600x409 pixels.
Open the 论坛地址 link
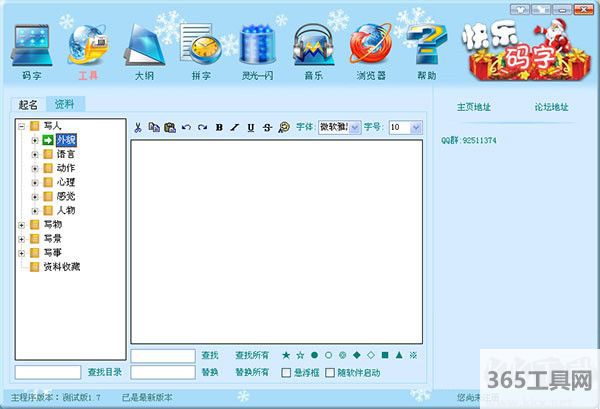[x=547, y=106]
